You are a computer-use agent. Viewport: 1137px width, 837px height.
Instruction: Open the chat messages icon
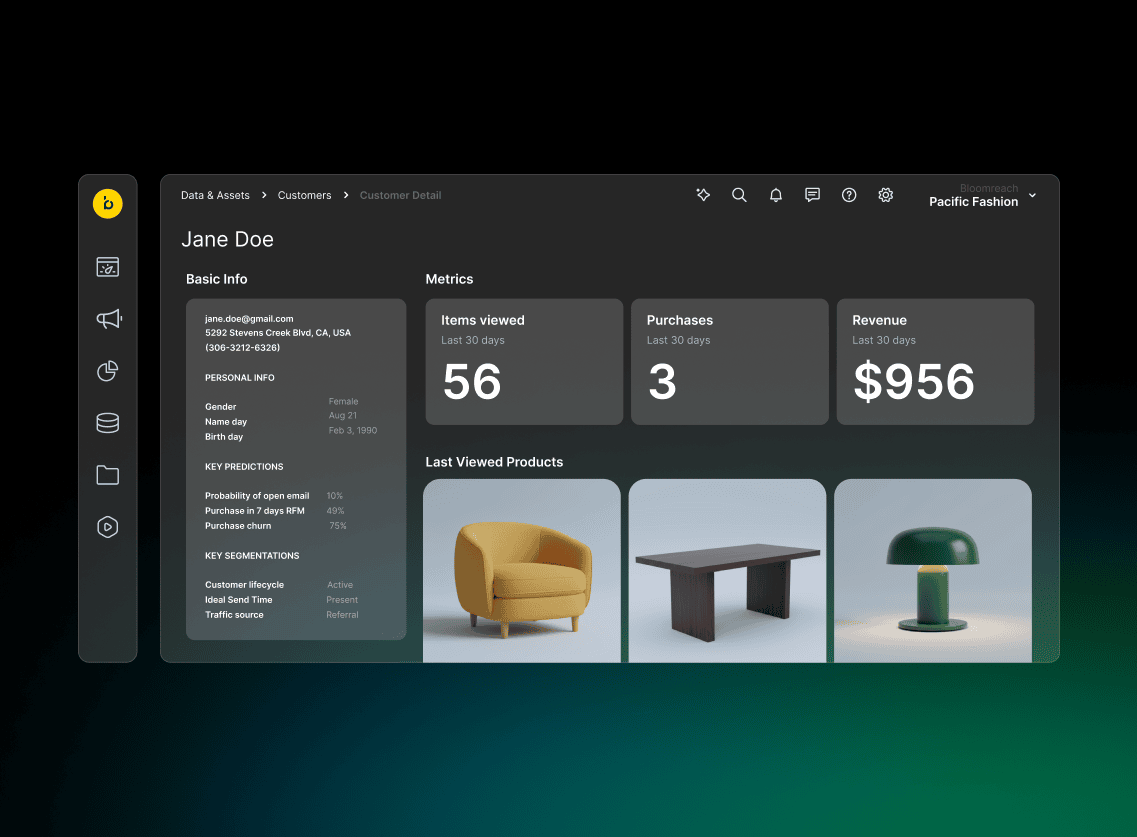[812, 195]
